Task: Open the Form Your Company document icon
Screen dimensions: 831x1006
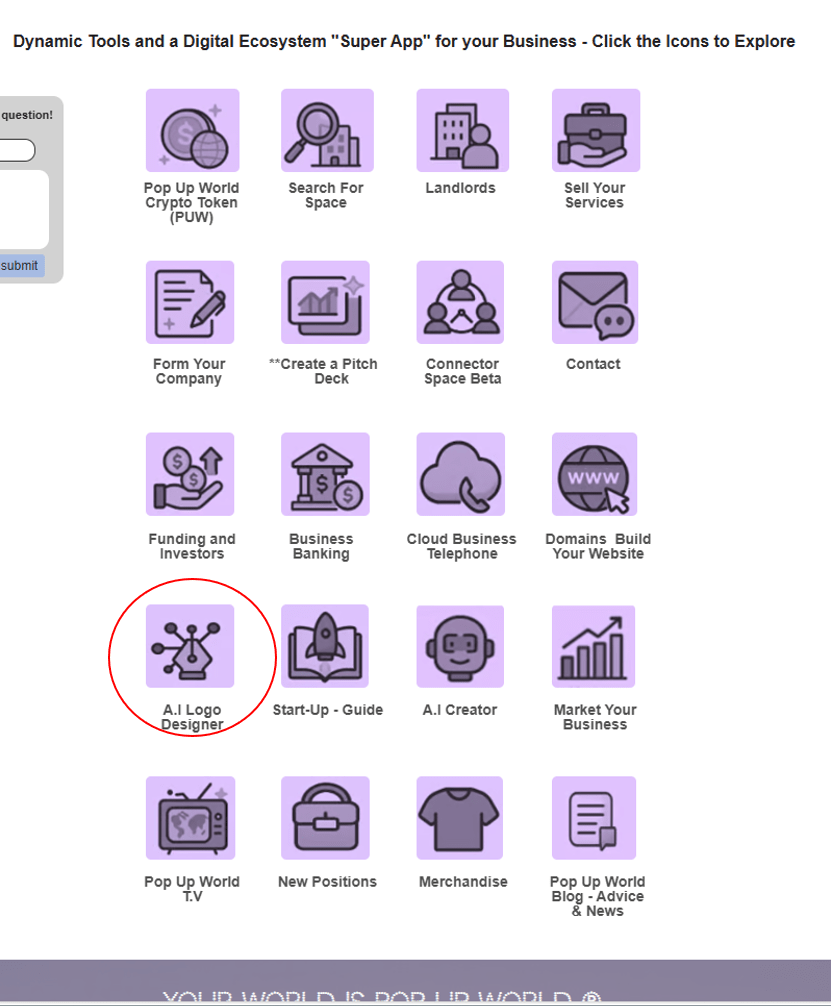Action: click(190, 303)
